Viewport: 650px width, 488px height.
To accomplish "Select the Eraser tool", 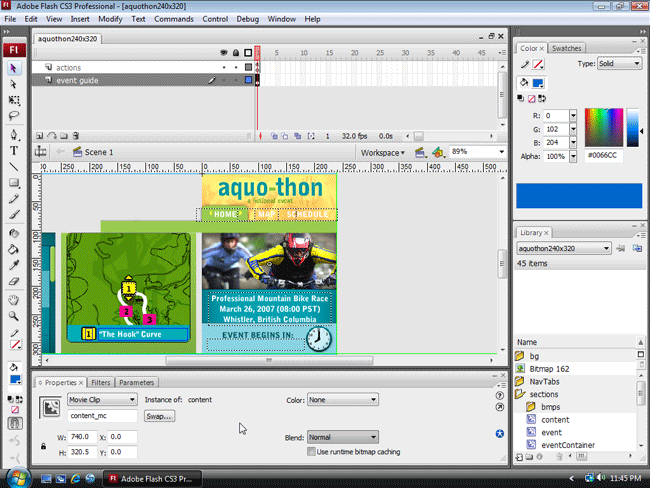I will (14, 282).
